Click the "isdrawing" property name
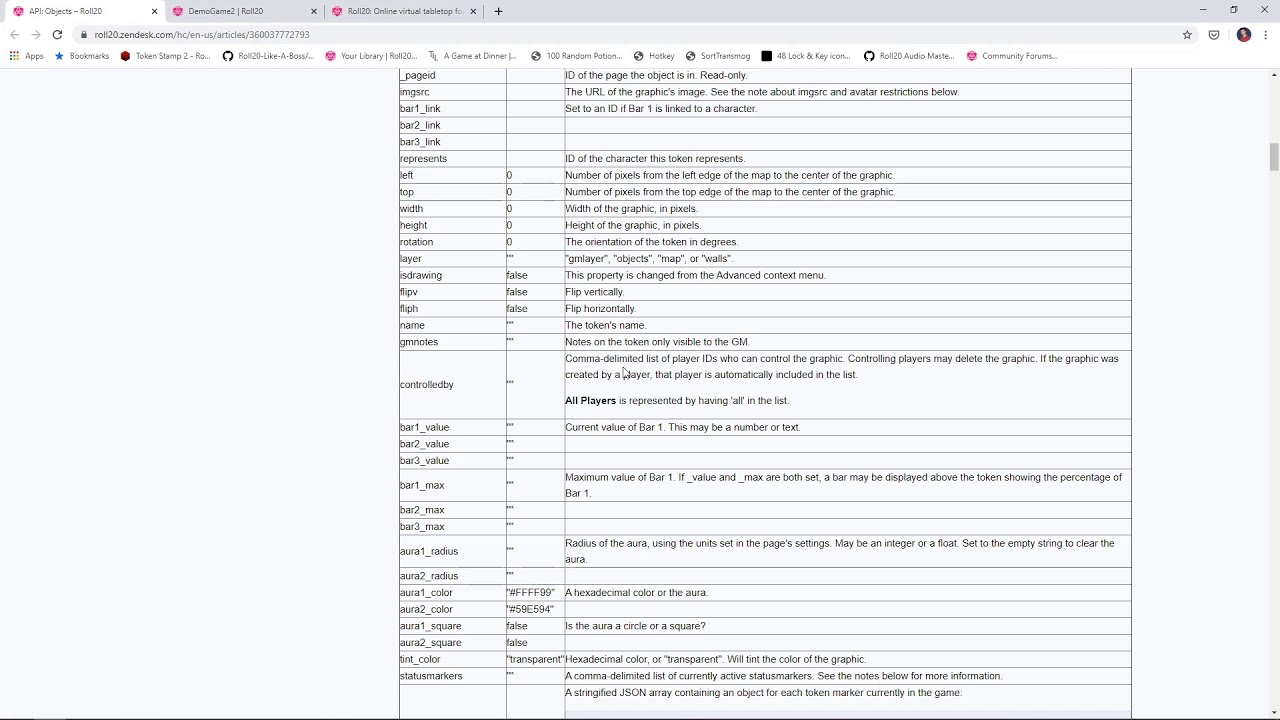The height and width of the screenshot is (720, 1280). pyautogui.click(x=420, y=276)
